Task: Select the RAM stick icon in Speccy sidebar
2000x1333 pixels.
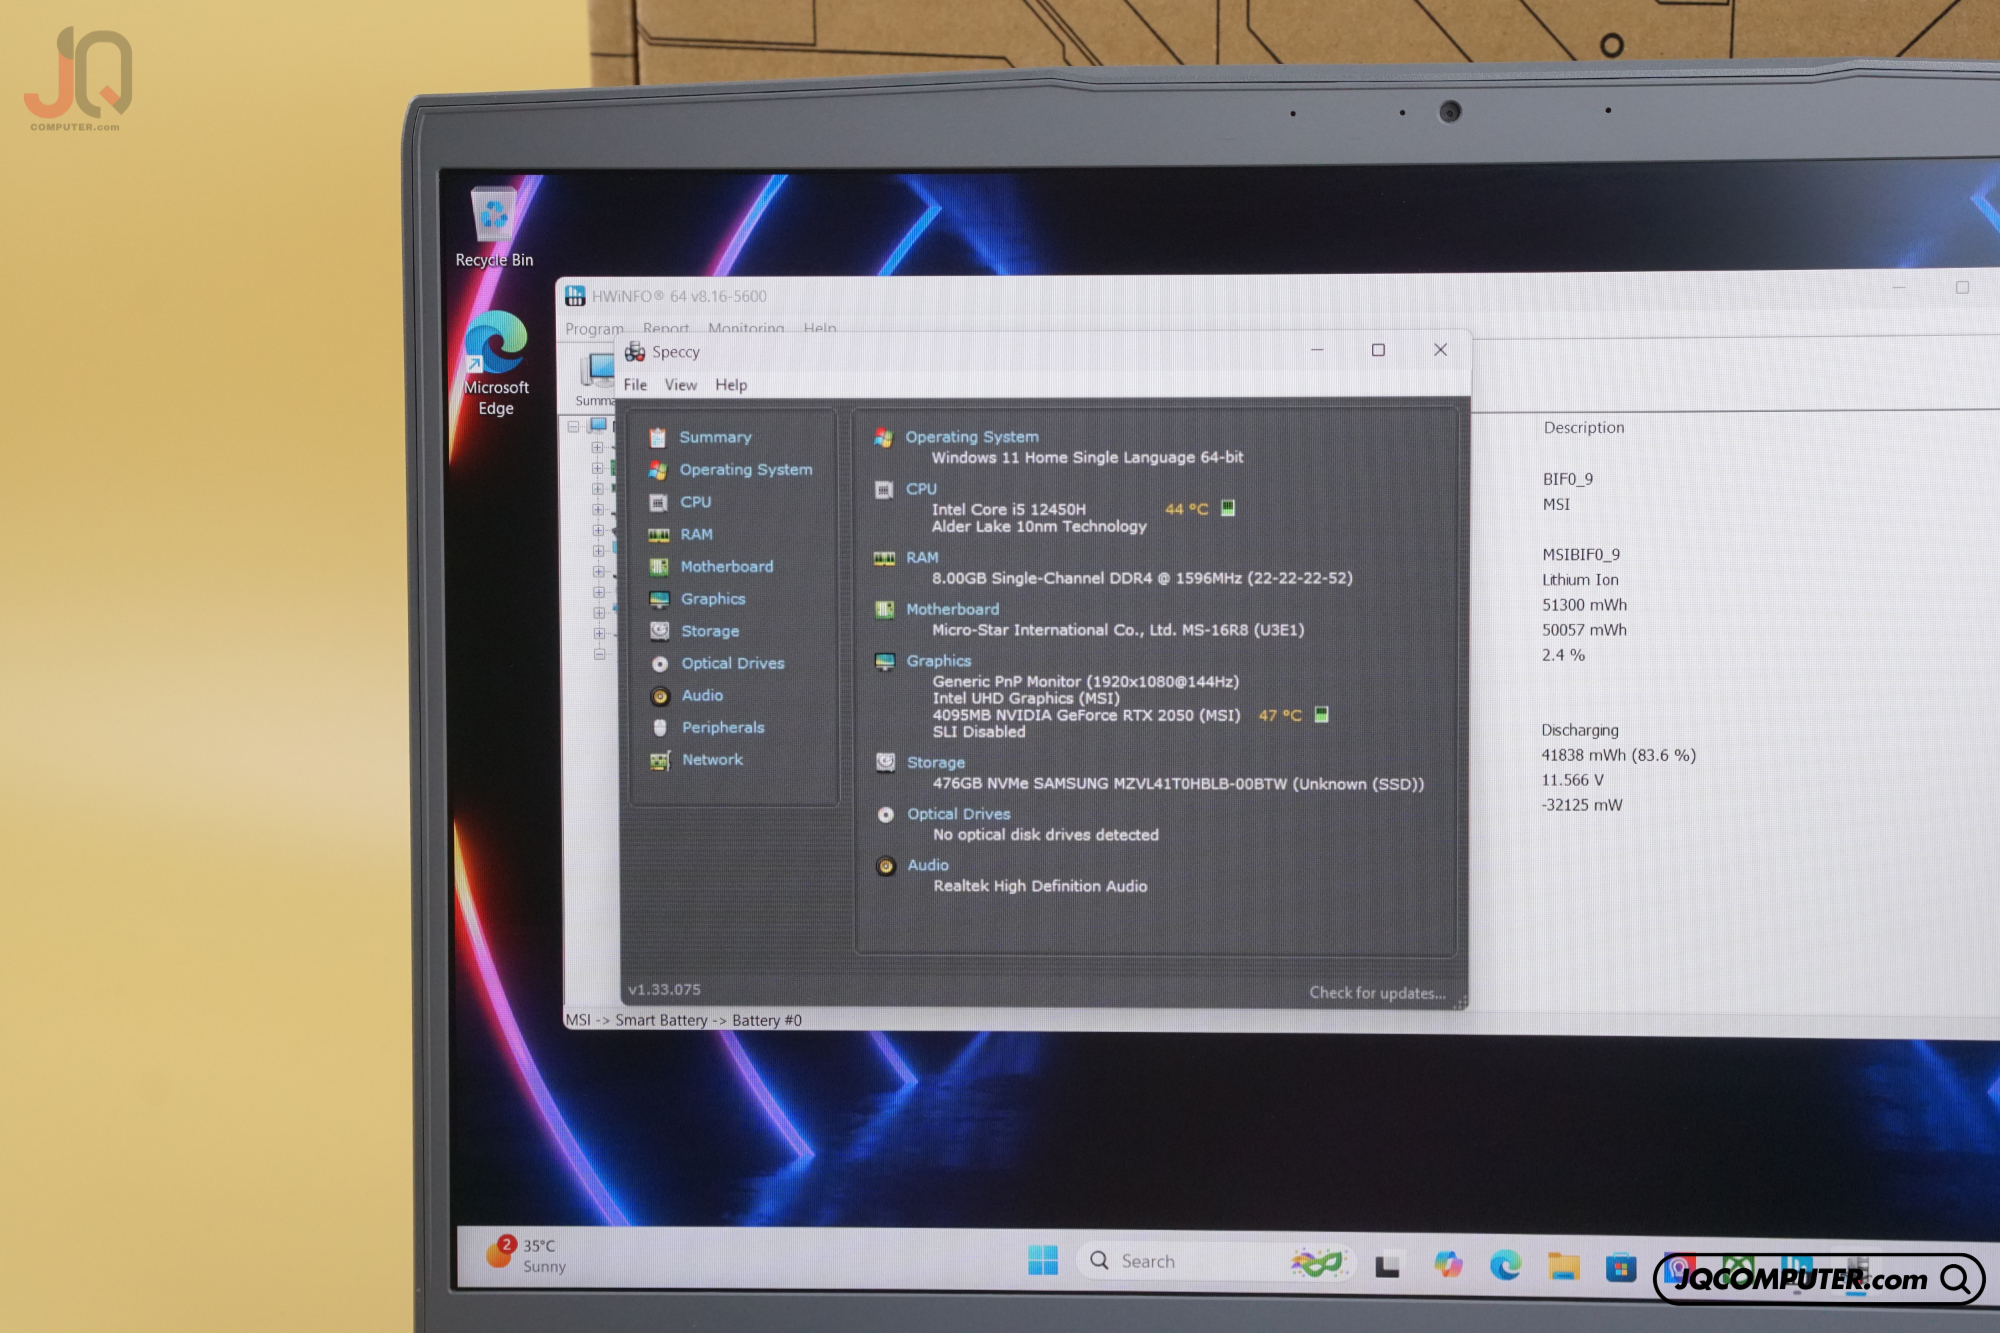Action: pos(658,535)
